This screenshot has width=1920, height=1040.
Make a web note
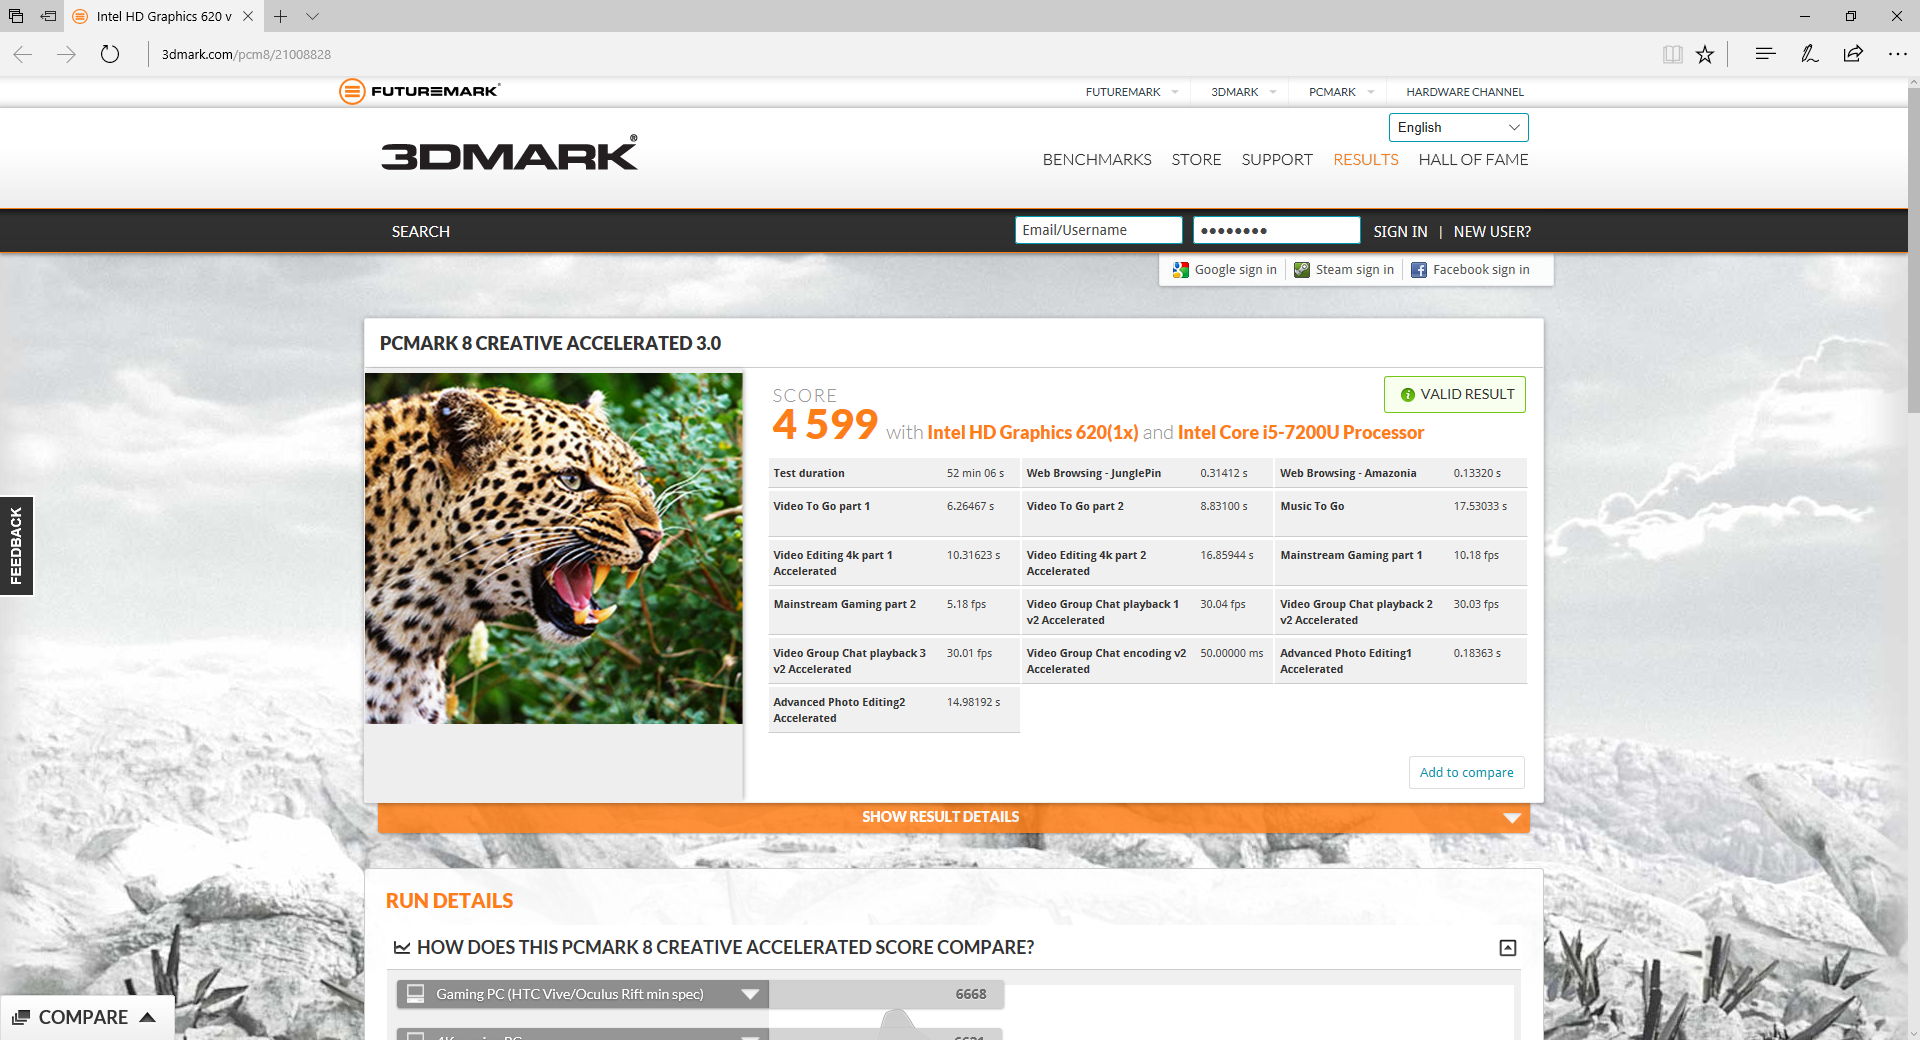[1809, 54]
